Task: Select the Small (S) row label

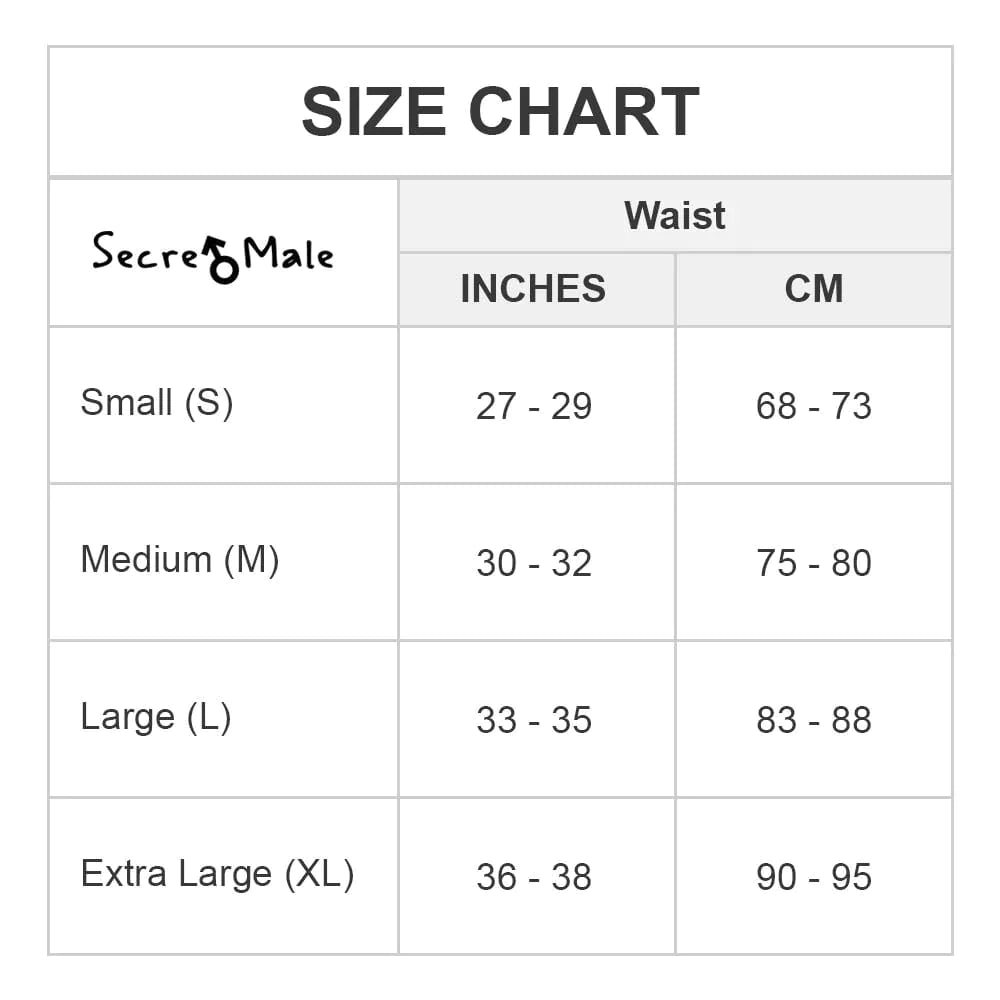Action: tap(157, 403)
